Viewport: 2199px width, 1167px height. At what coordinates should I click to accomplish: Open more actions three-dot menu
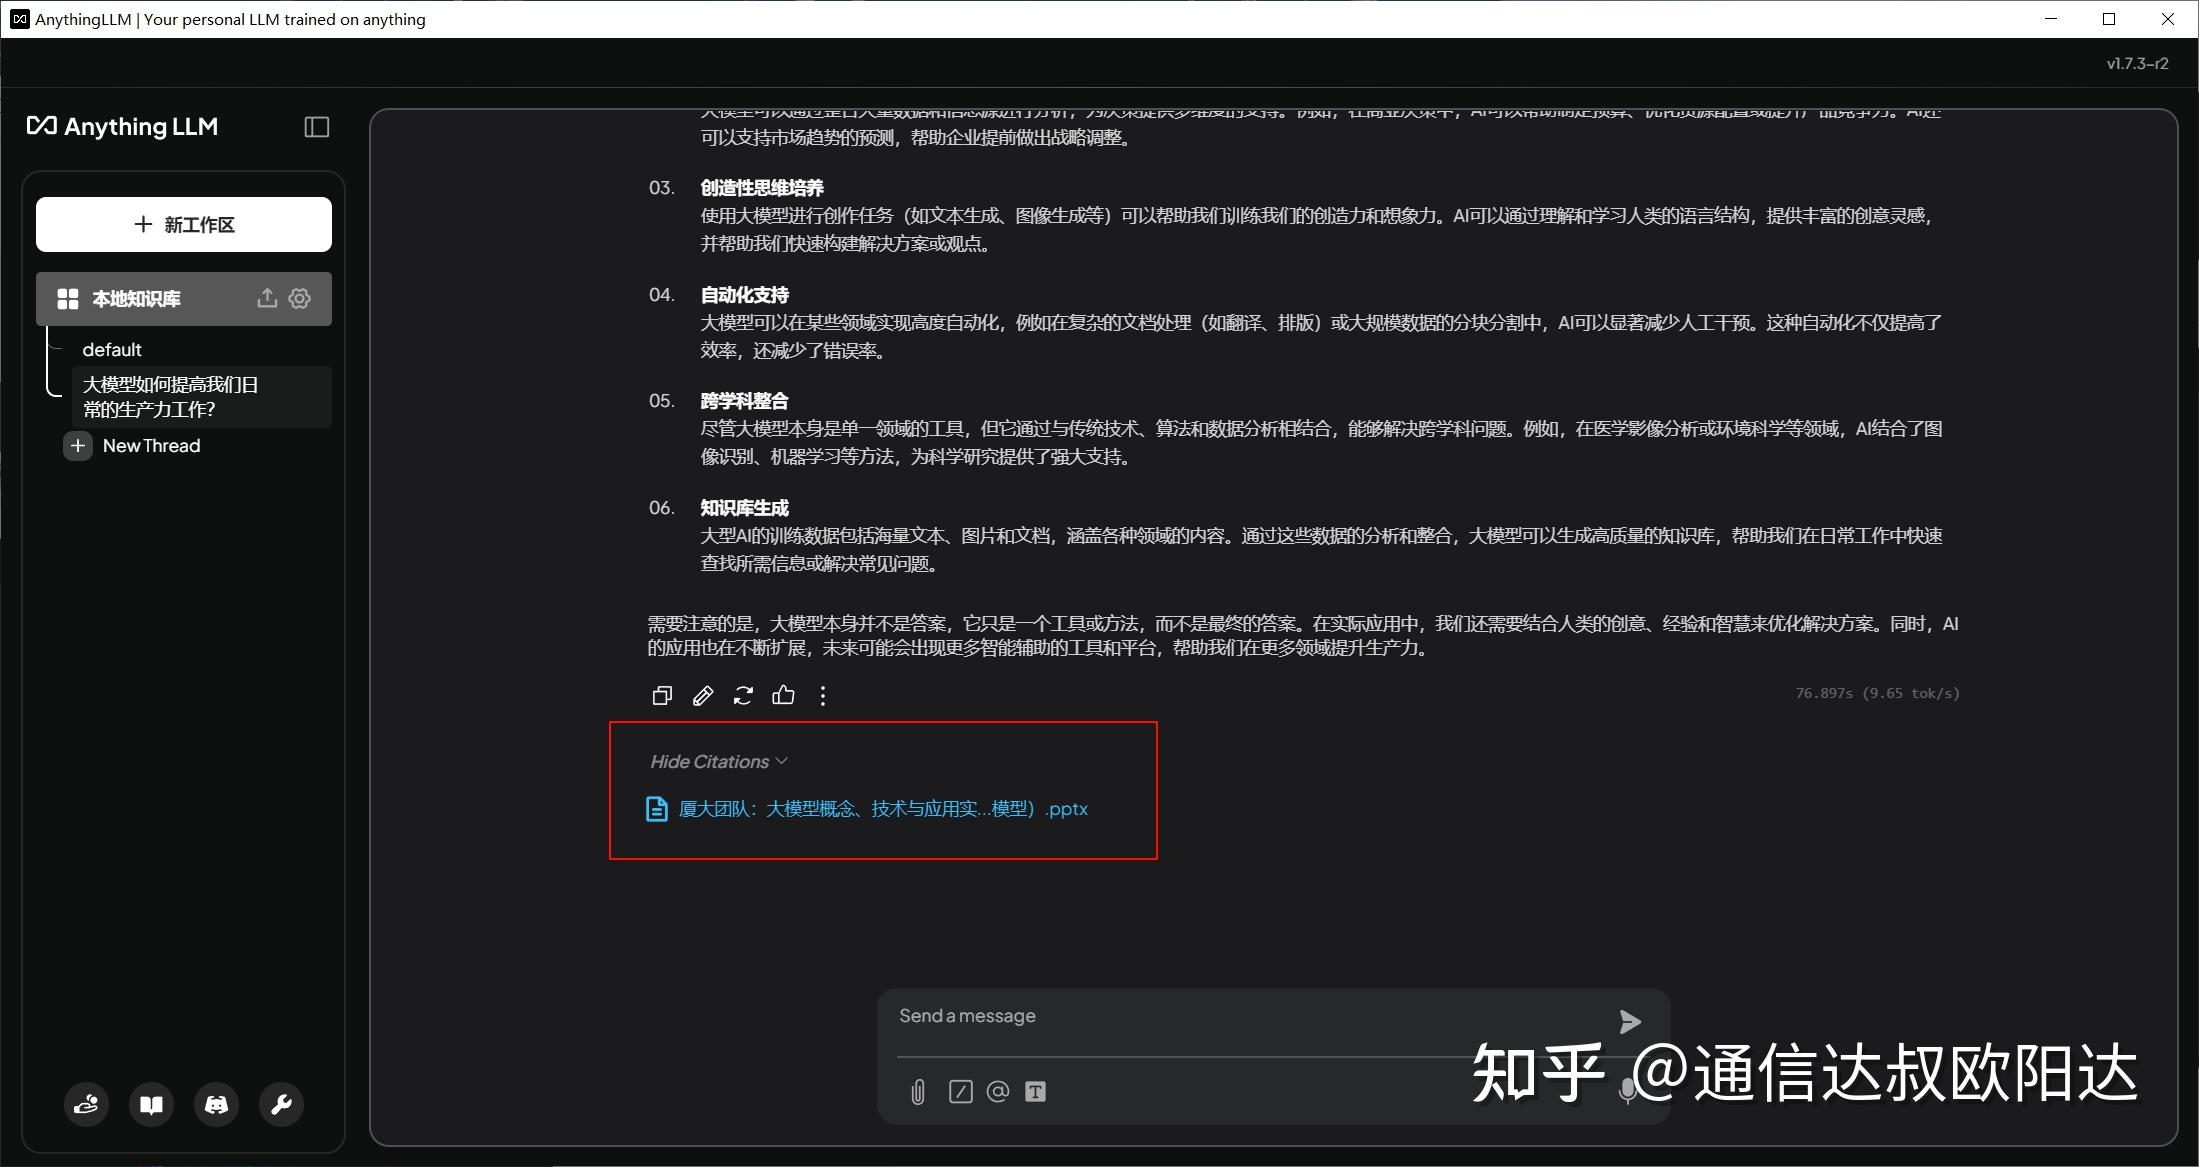click(823, 695)
